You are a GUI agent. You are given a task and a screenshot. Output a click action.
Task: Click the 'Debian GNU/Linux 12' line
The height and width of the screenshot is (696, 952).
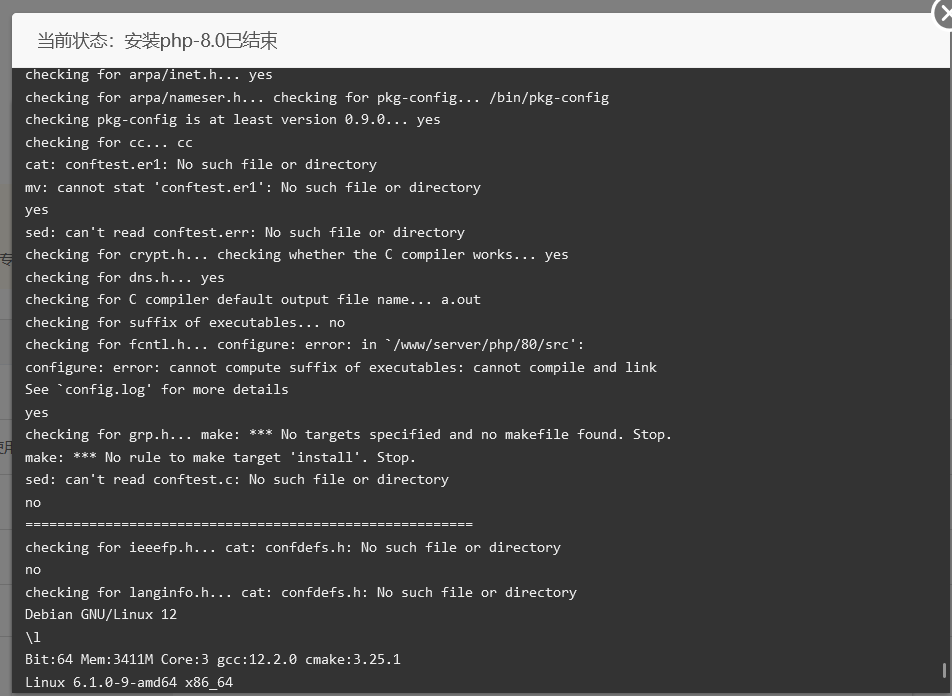101,615
